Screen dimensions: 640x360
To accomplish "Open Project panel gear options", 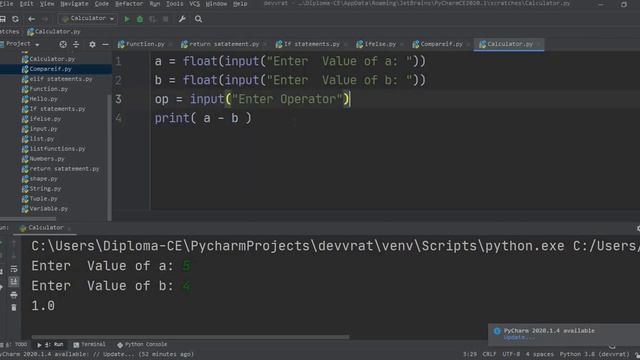I will [92, 44].
